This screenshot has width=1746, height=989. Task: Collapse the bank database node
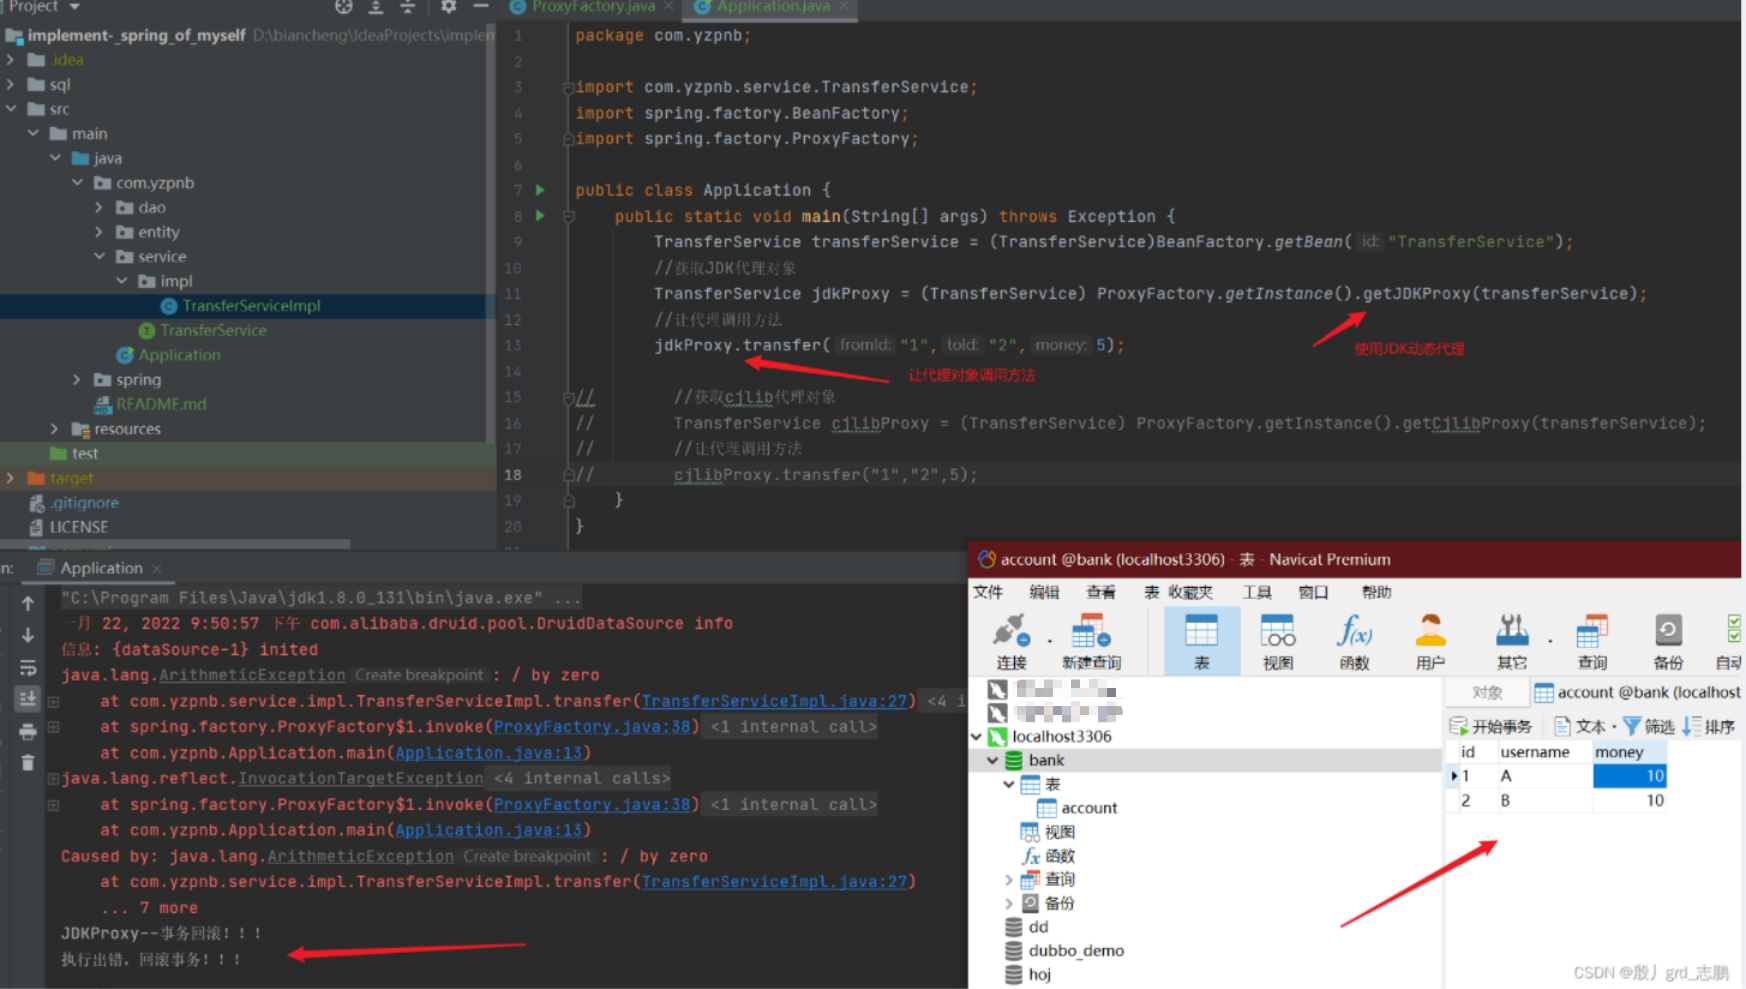pyautogui.click(x=992, y=760)
